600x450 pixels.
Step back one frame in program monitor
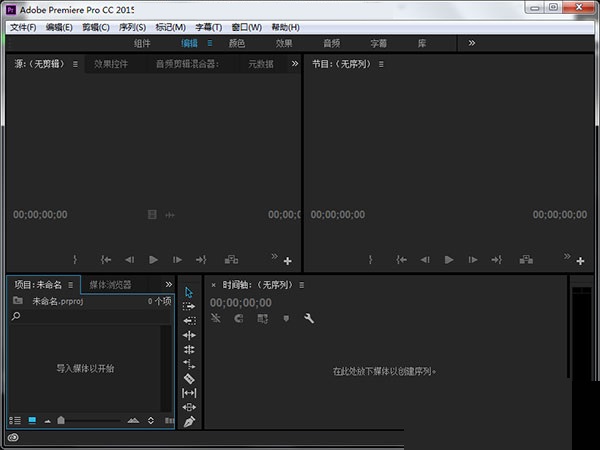pyautogui.click(x=425, y=260)
